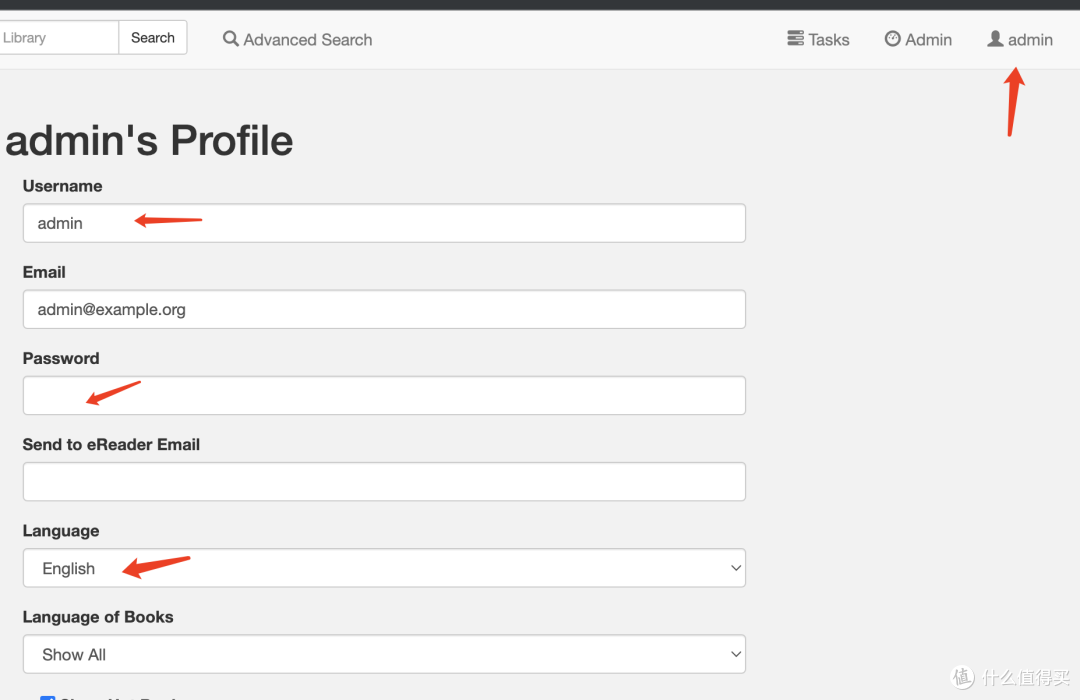Expand the Language of Books dropdown
Screen dimensions: 1080x700
[384, 654]
